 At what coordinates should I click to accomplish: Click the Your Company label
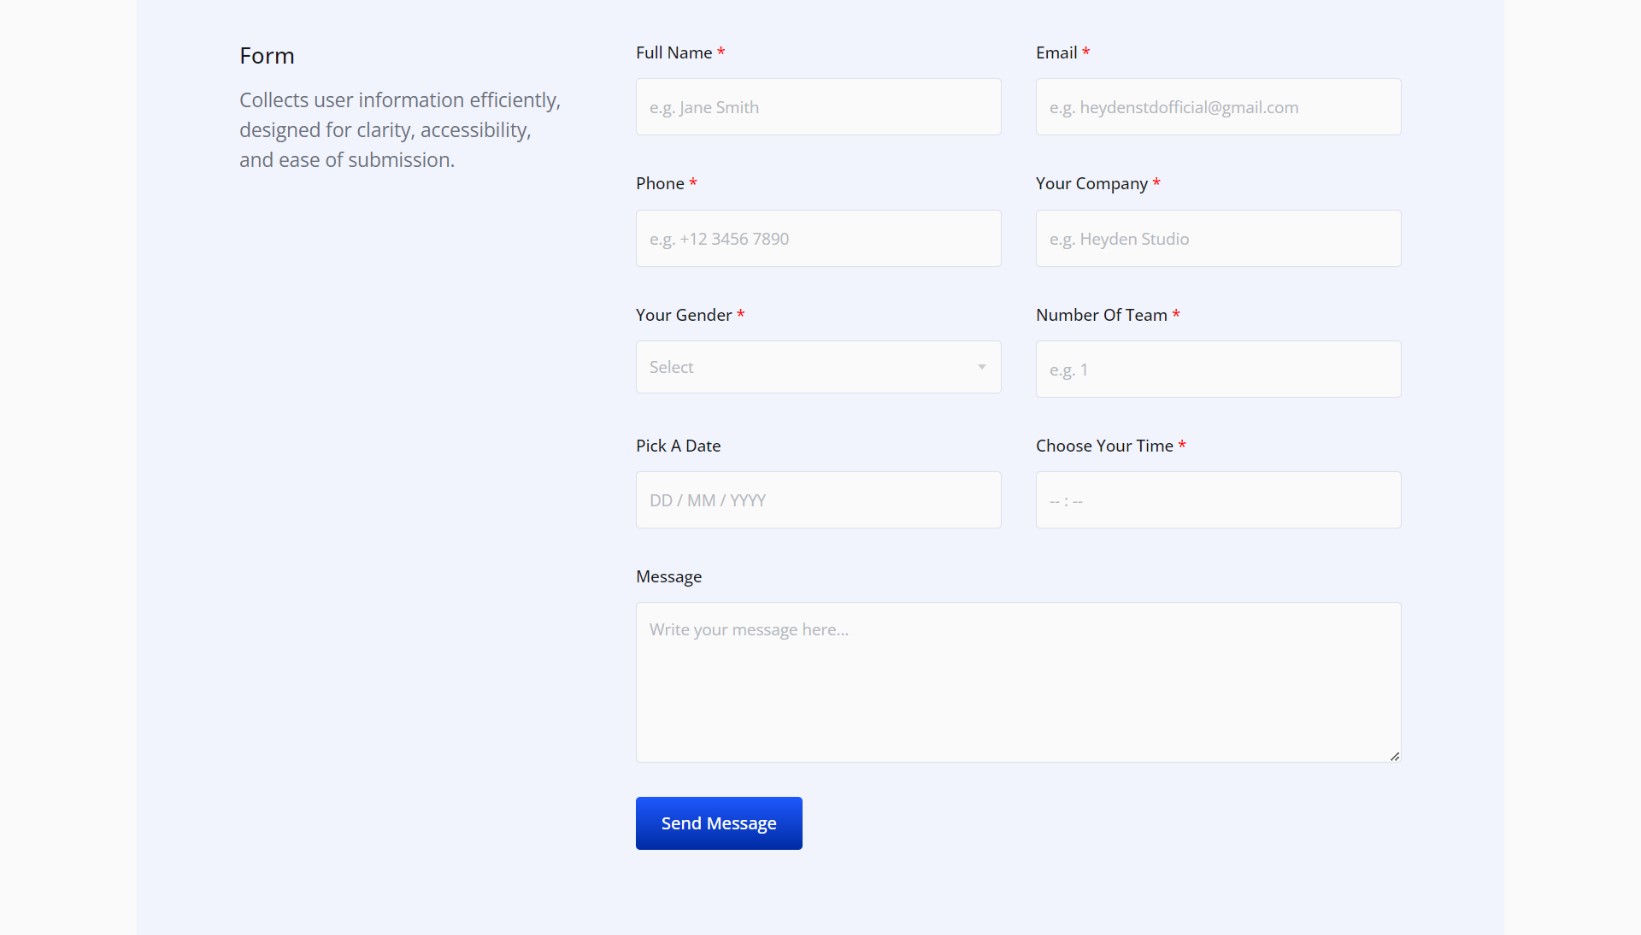[1091, 184]
